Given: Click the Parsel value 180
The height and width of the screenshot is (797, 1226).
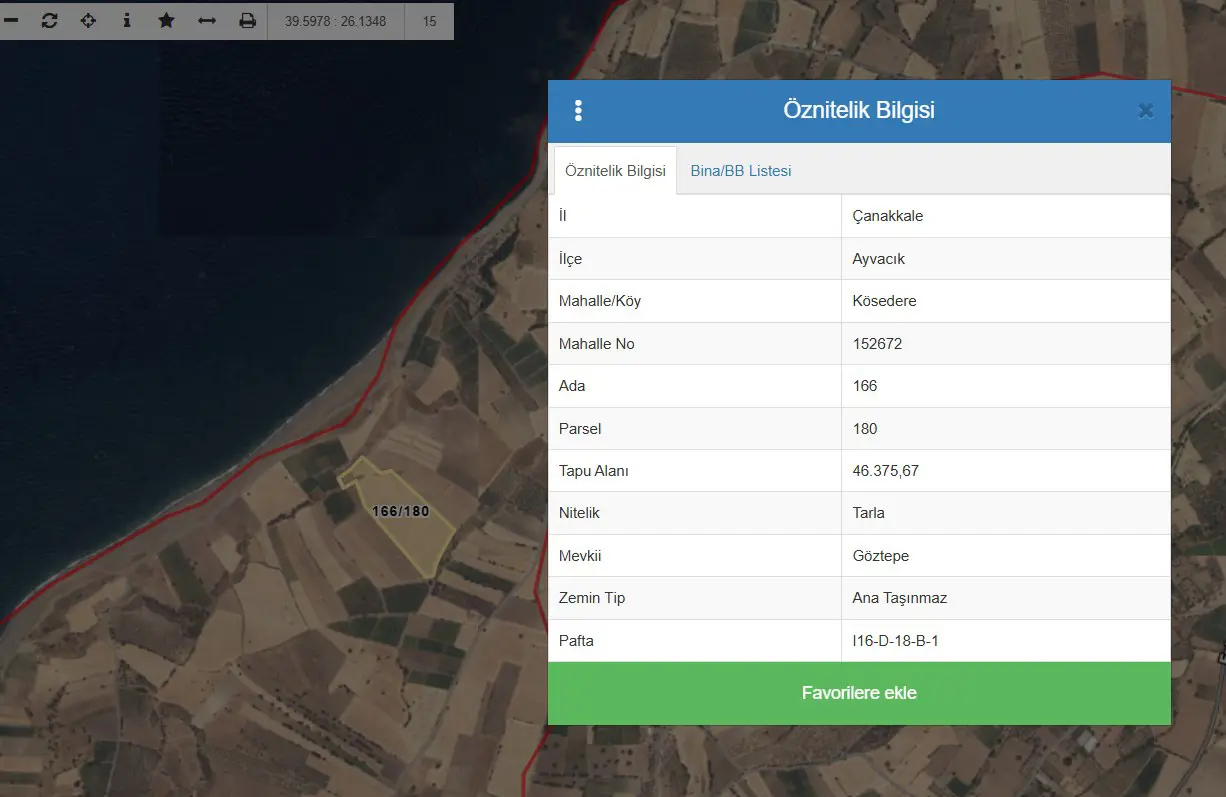Looking at the screenshot, I should click(865, 429).
